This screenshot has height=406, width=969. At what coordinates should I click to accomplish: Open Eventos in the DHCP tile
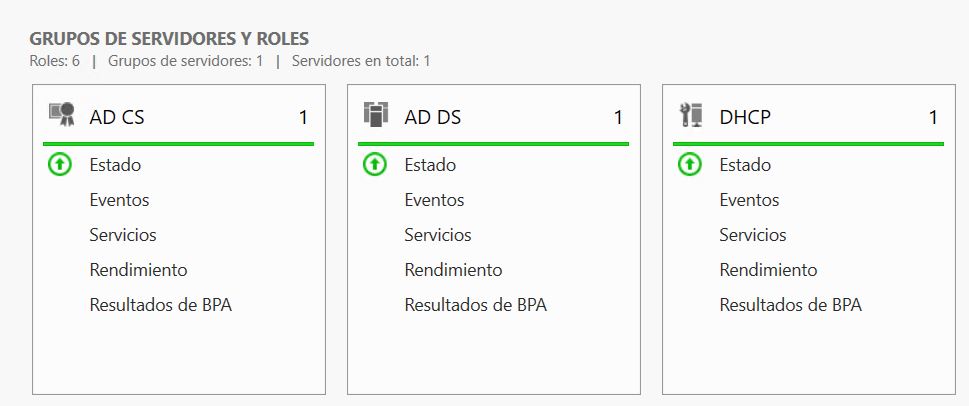click(750, 200)
